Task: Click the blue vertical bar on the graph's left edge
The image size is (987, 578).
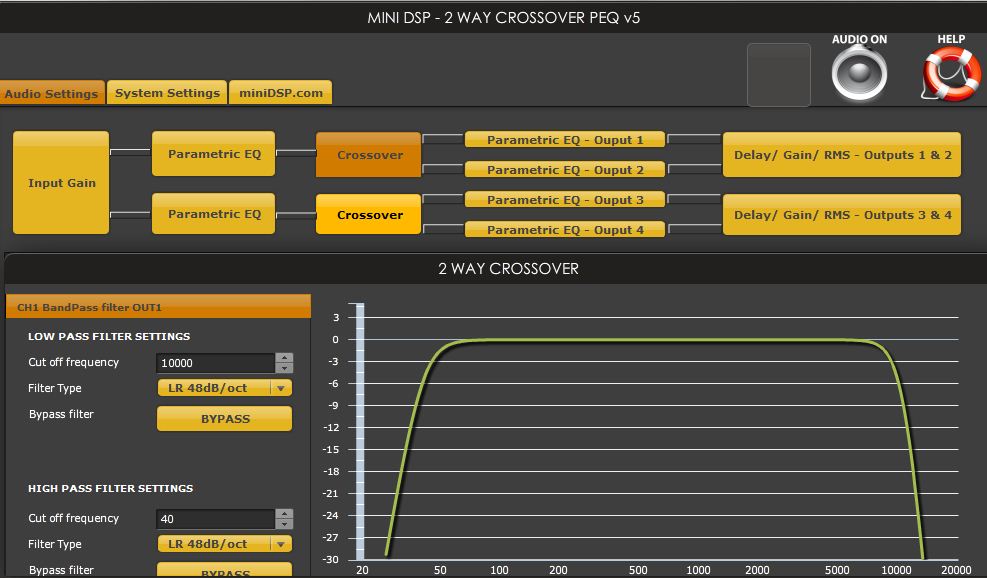Action: [x=360, y=432]
